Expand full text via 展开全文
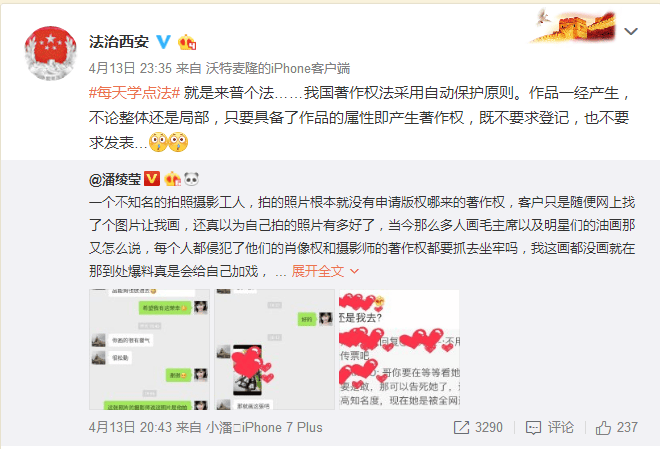Viewport: 660px width, 449px height. 318,271
